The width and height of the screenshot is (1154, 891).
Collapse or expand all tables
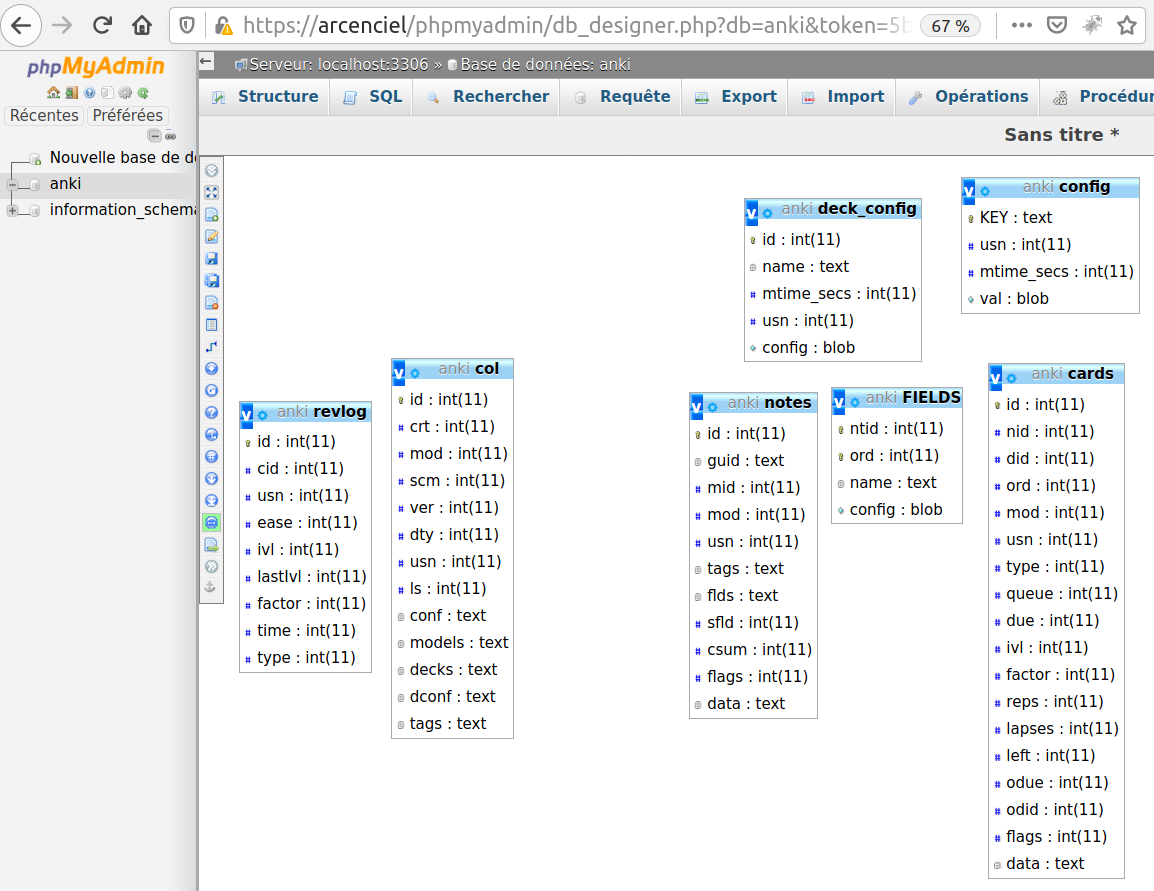click(x=211, y=479)
